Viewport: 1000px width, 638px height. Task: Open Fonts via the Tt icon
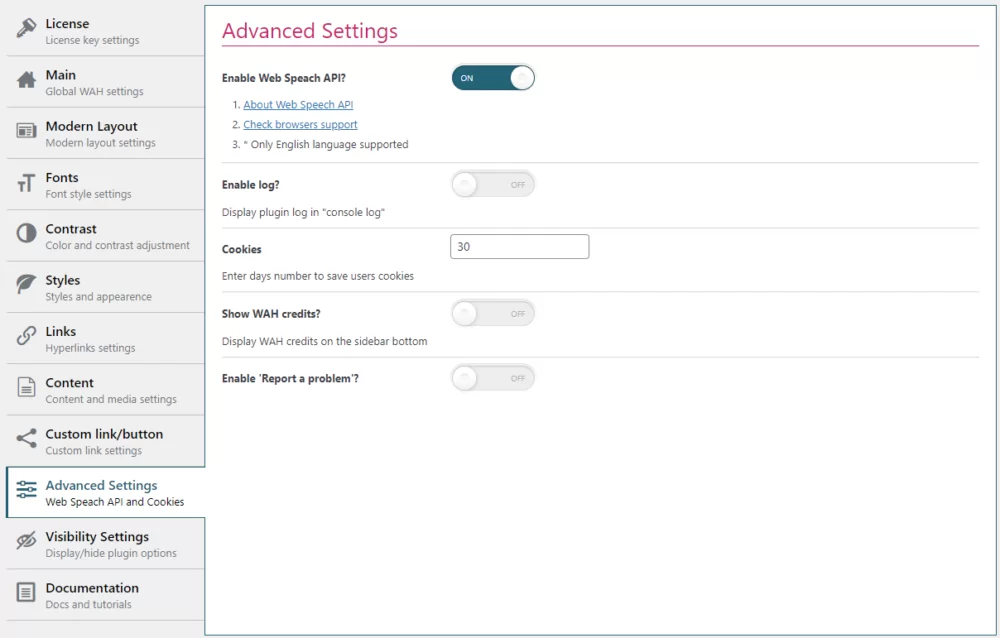(x=25, y=183)
